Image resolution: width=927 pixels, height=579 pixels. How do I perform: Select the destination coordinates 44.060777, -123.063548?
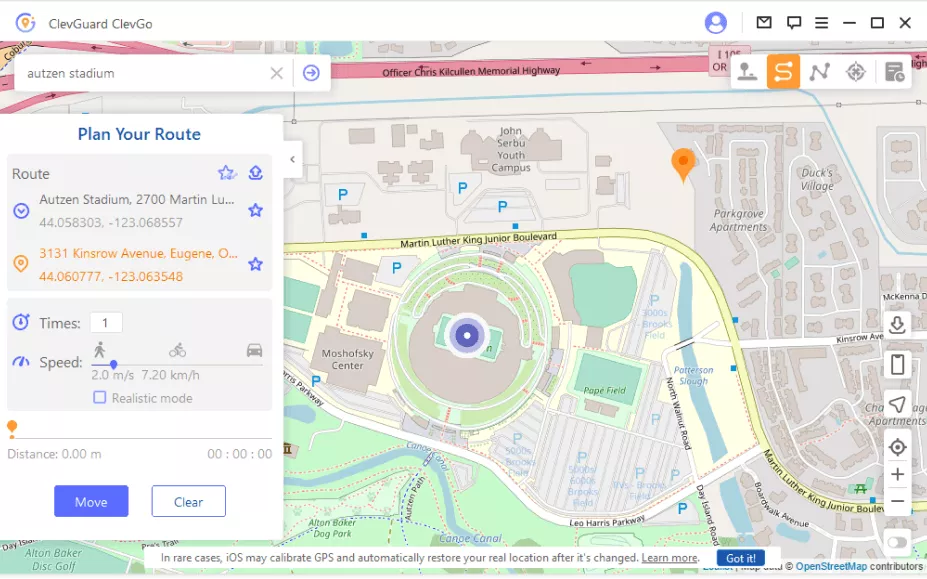point(111,276)
